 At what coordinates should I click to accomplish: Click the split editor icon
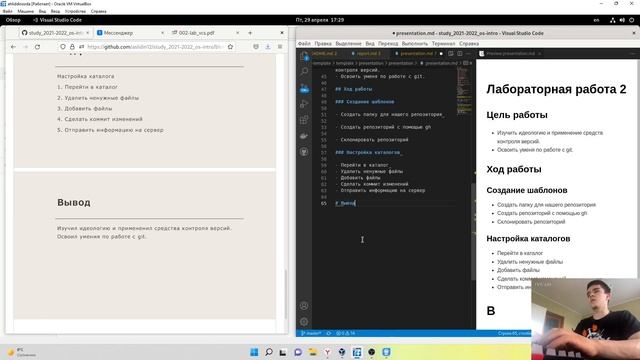pyautogui.click(x=460, y=53)
